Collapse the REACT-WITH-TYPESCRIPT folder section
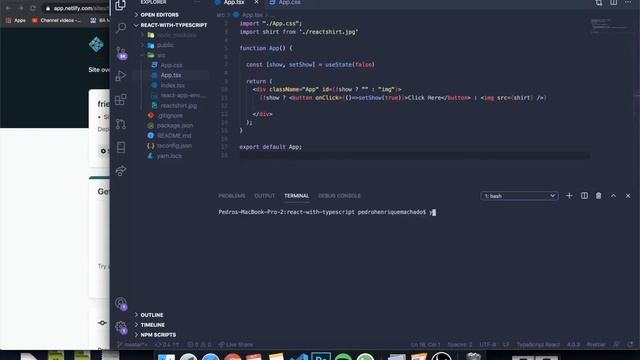This screenshot has height=360, width=640. pos(173,25)
